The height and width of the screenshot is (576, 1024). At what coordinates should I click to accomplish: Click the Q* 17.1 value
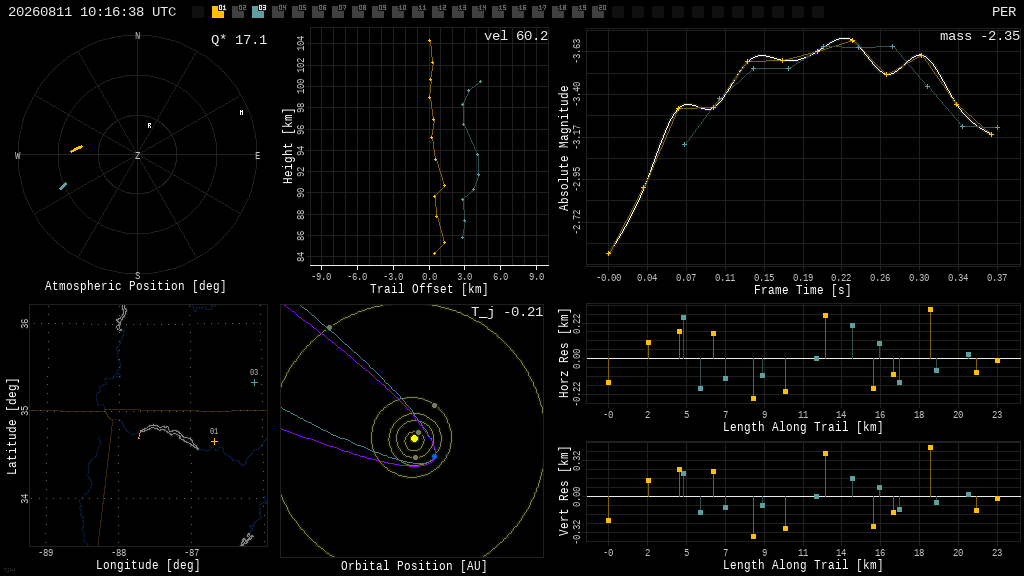click(x=238, y=40)
